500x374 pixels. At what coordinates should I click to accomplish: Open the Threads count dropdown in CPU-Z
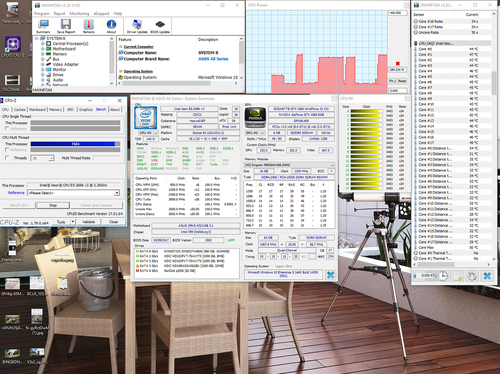pyautogui.click(x=51, y=158)
